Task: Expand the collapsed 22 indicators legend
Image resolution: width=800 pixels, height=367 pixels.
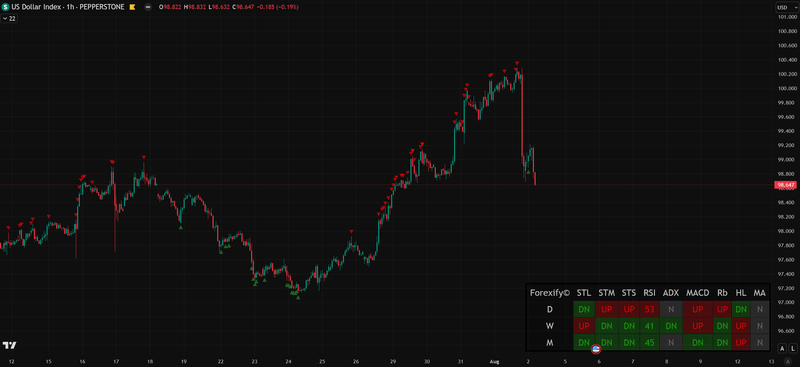Action: (x=9, y=18)
